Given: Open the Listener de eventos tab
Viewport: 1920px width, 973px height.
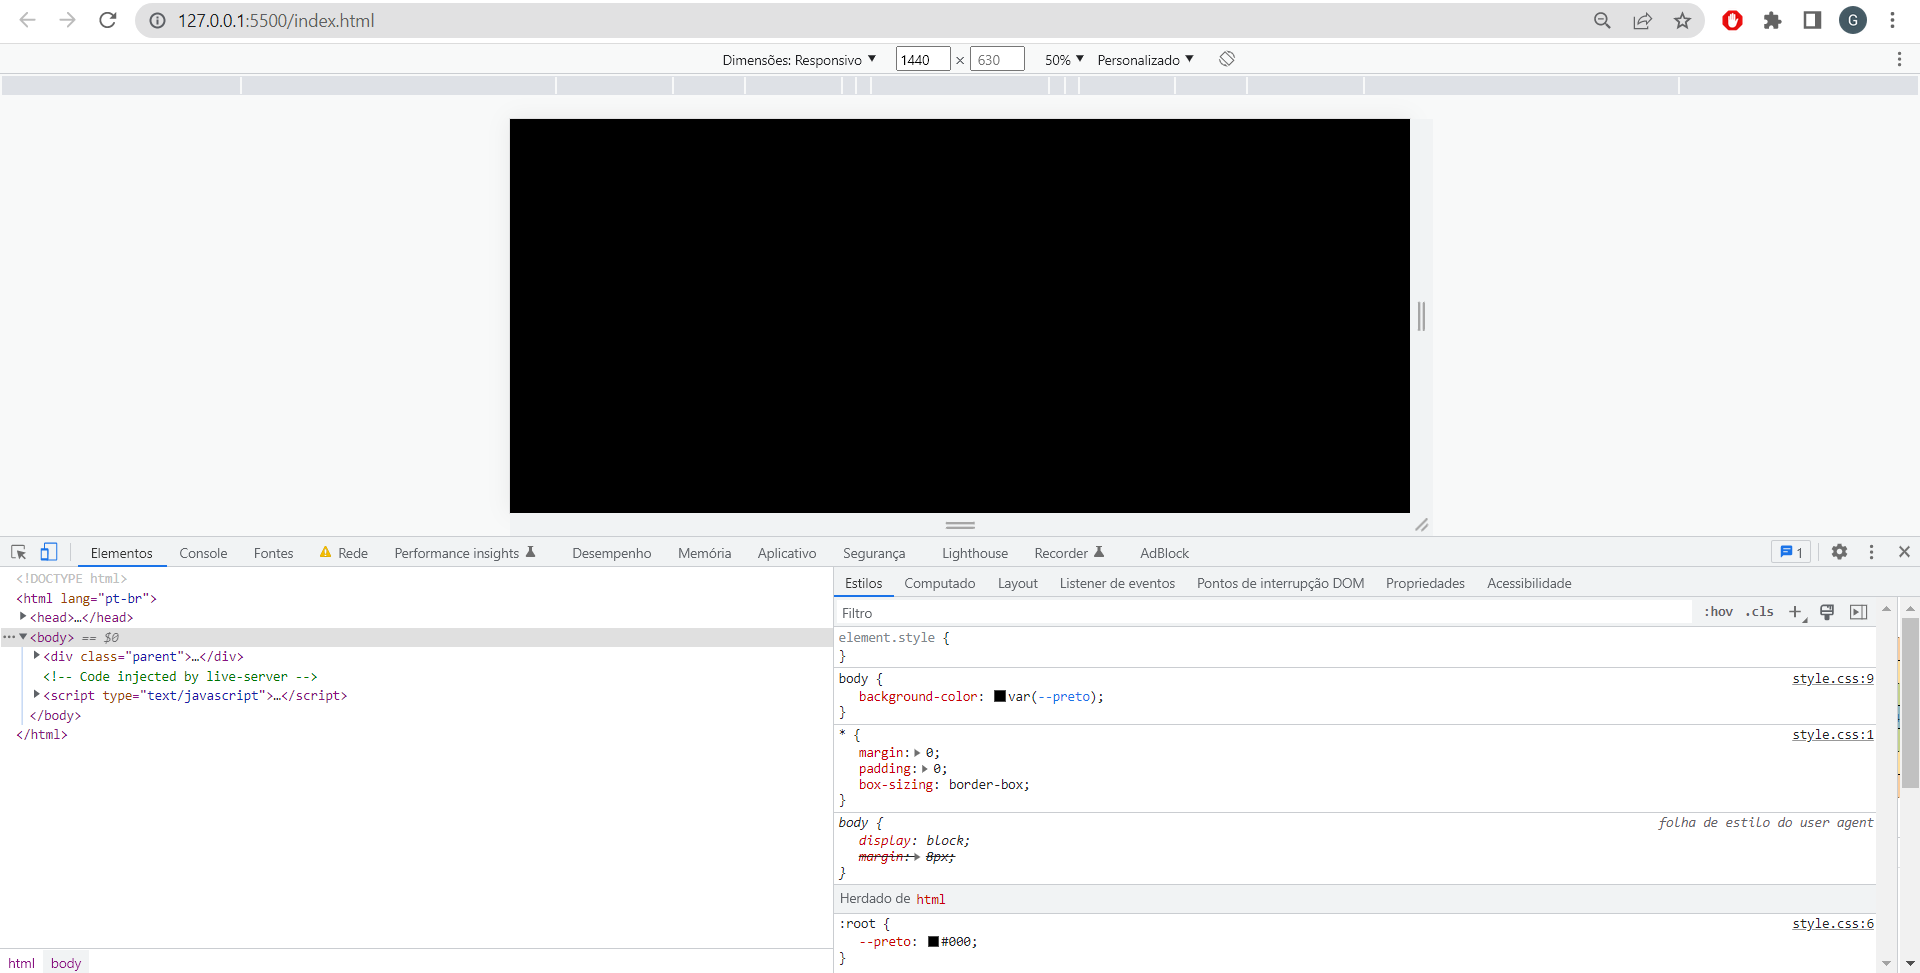Looking at the screenshot, I should point(1116,583).
